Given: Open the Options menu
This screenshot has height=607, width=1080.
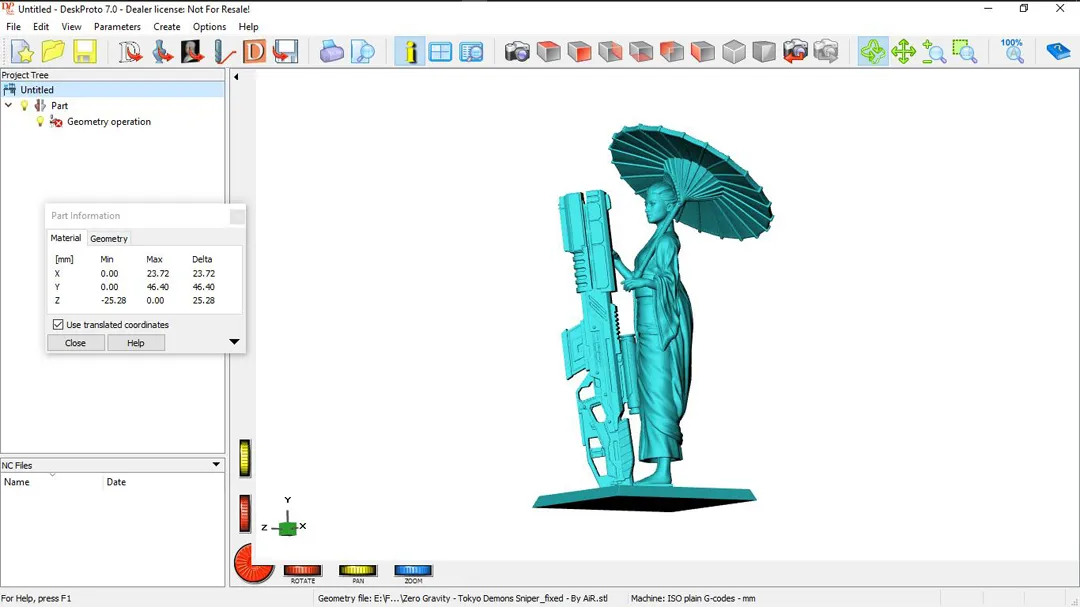Looking at the screenshot, I should coord(209,27).
